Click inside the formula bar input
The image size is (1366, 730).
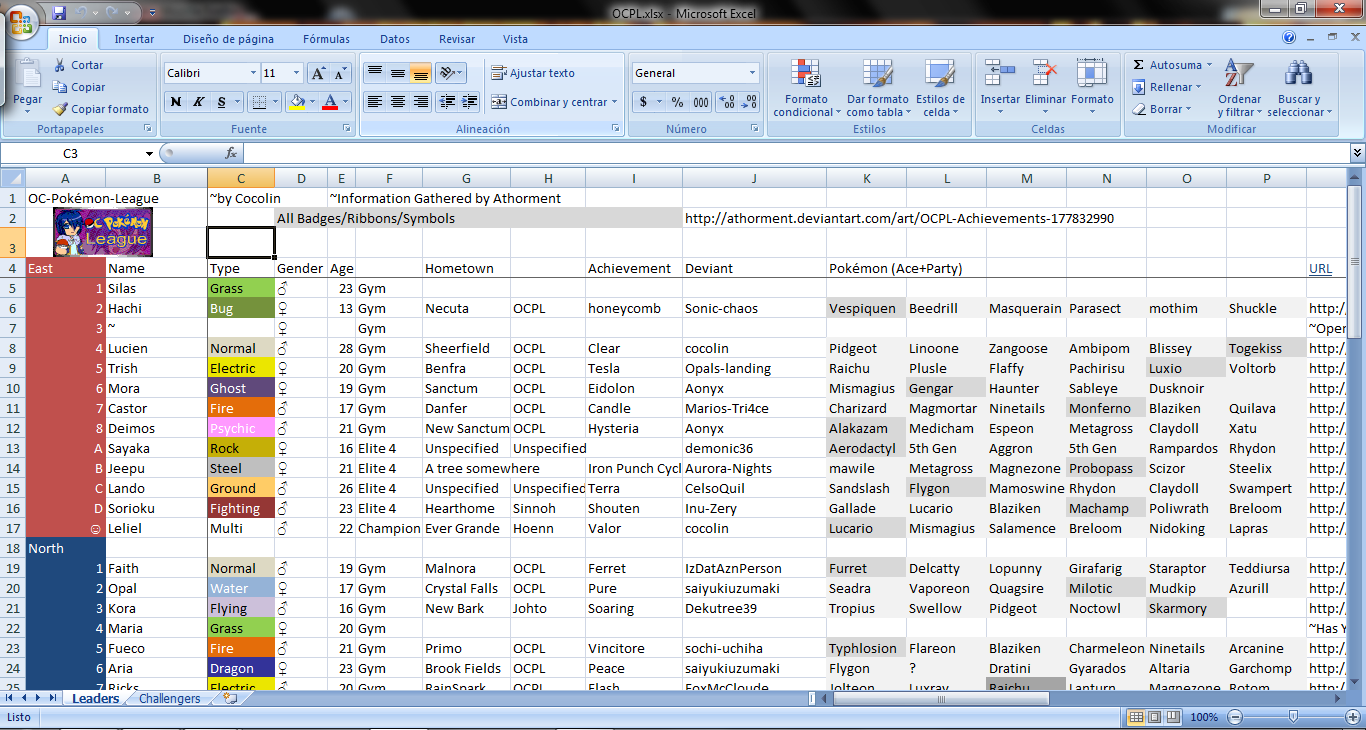pyautogui.click(x=796, y=153)
